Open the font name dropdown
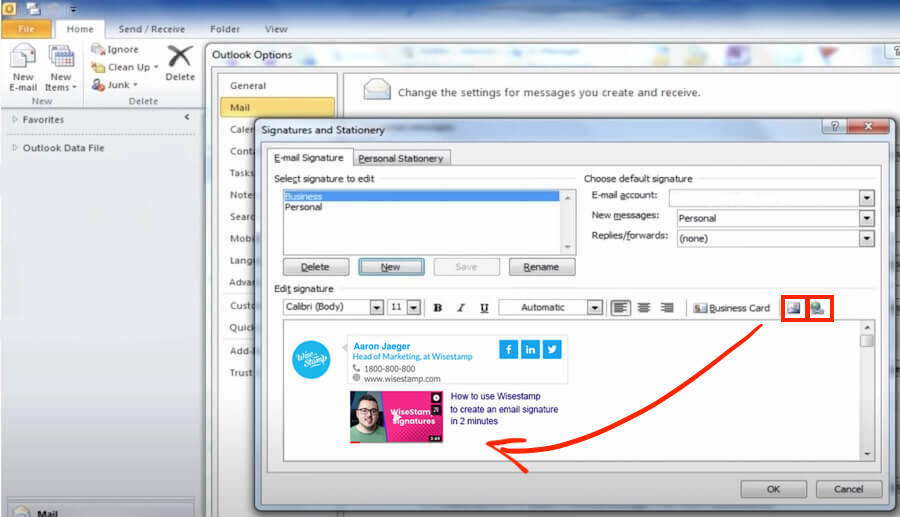The height and width of the screenshot is (517, 900). click(377, 308)
